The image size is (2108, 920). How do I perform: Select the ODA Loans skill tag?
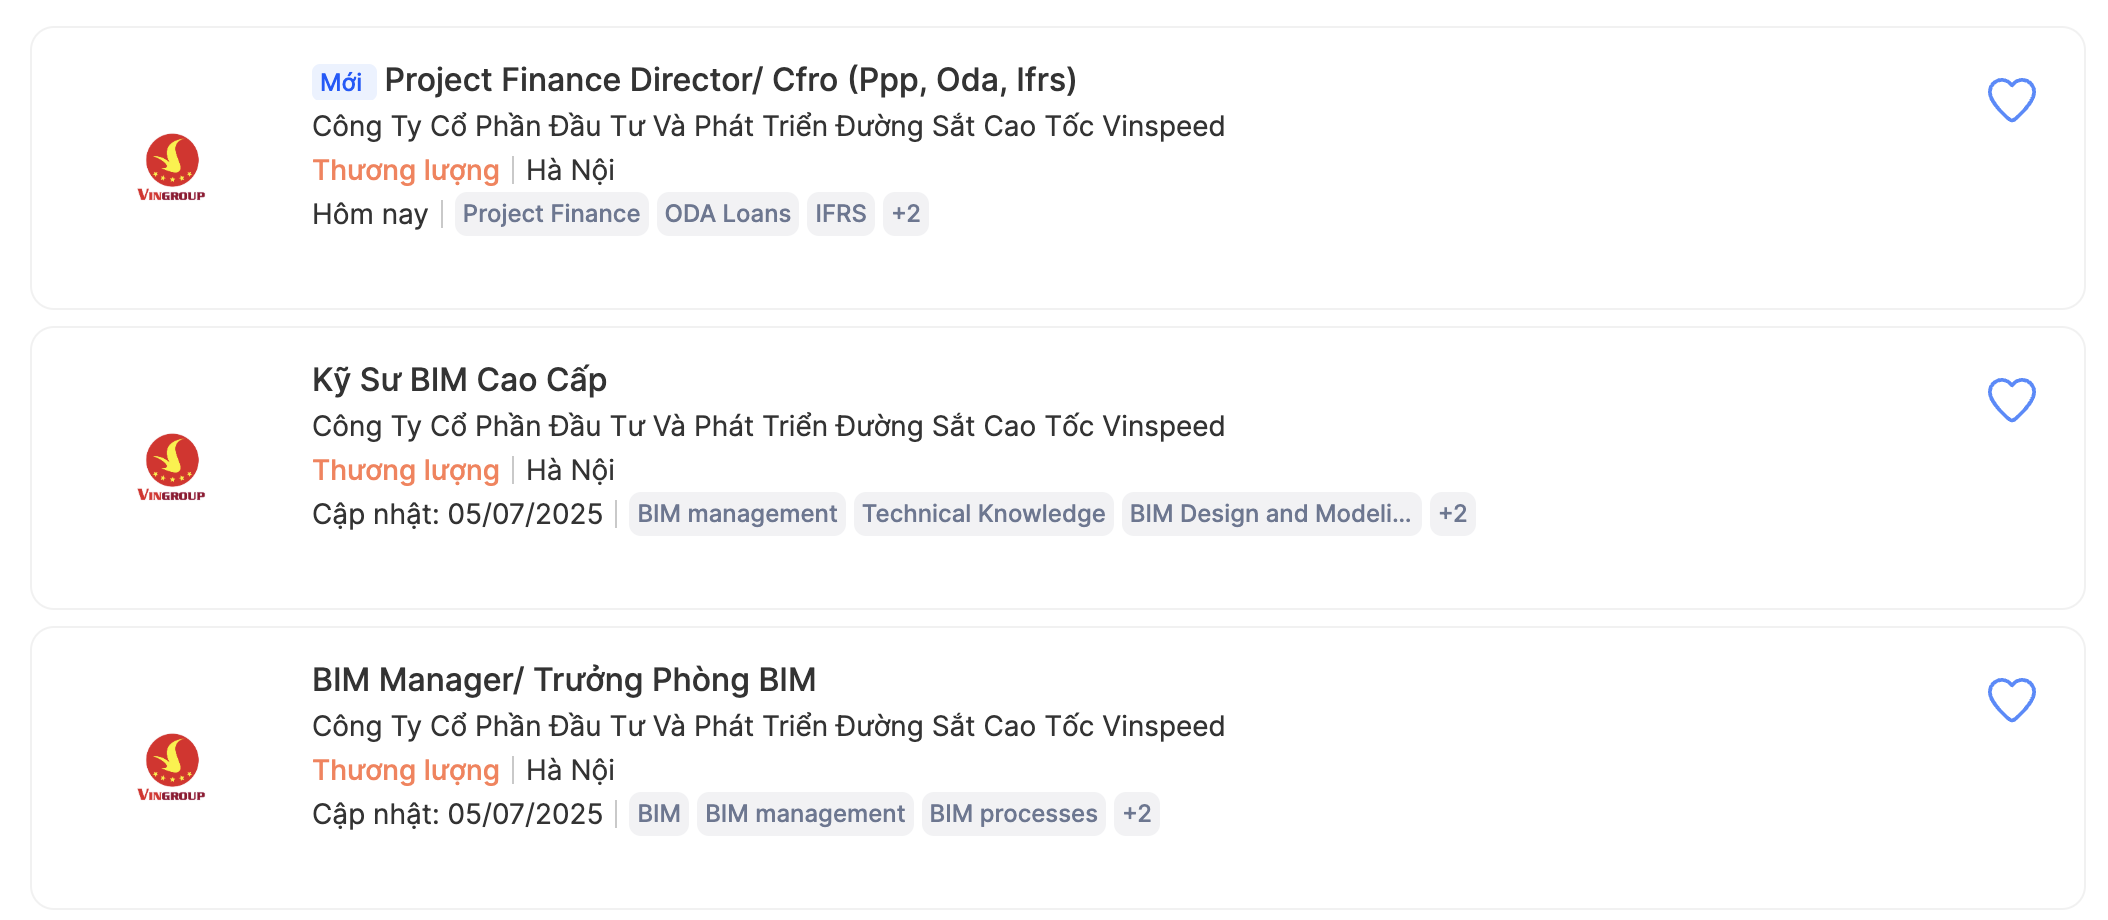point(727,214)
